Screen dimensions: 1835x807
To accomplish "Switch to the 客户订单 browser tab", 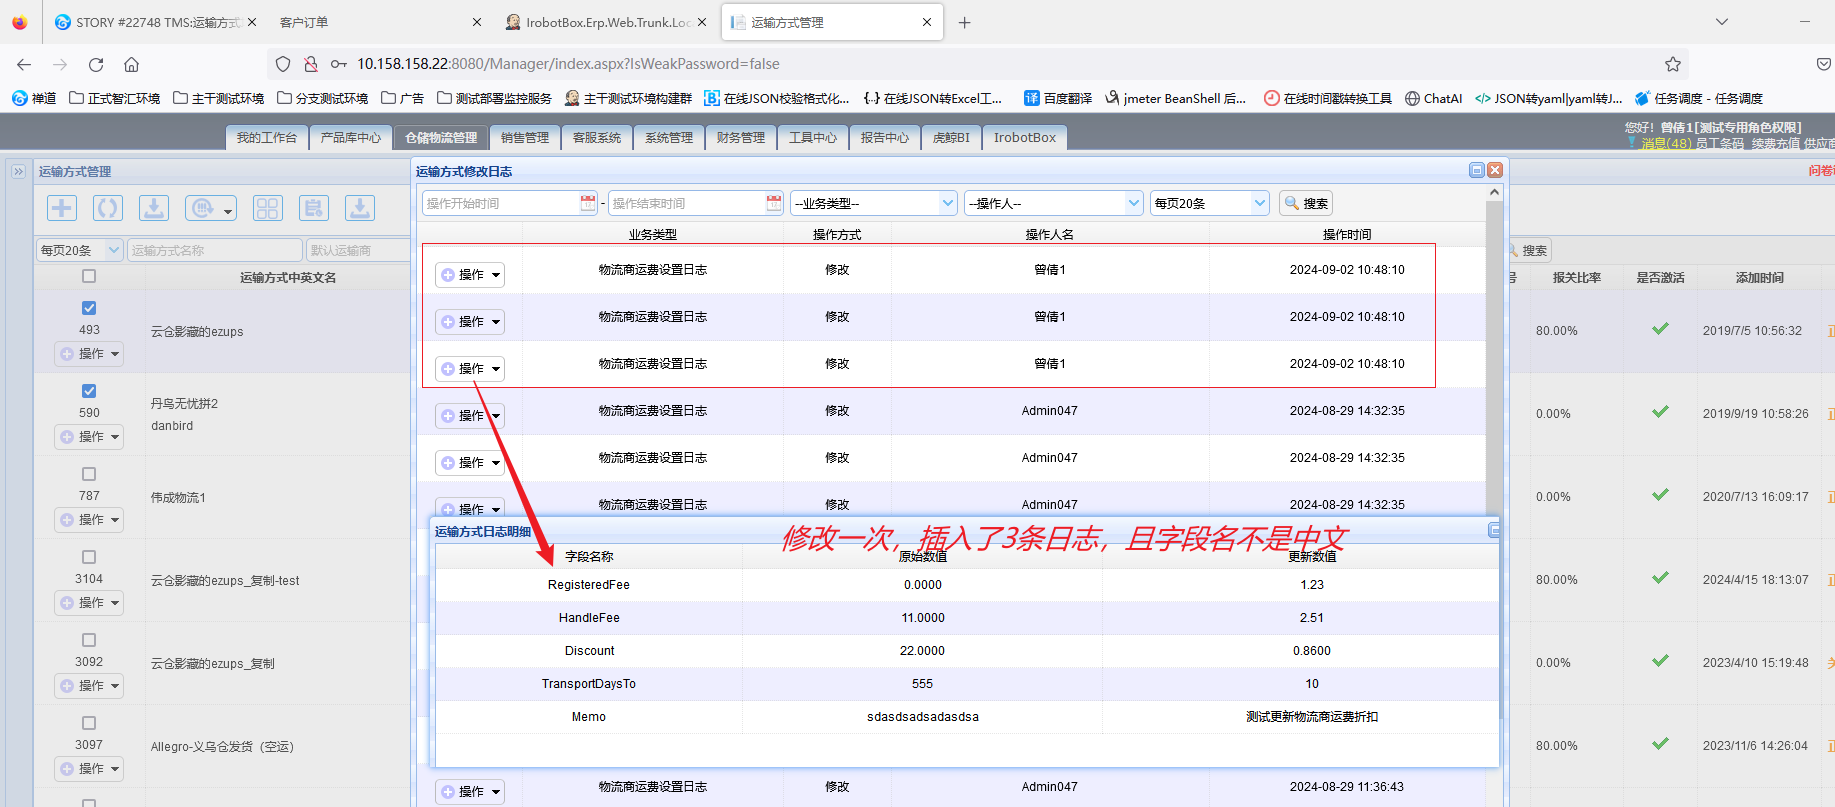I will 304,22.
